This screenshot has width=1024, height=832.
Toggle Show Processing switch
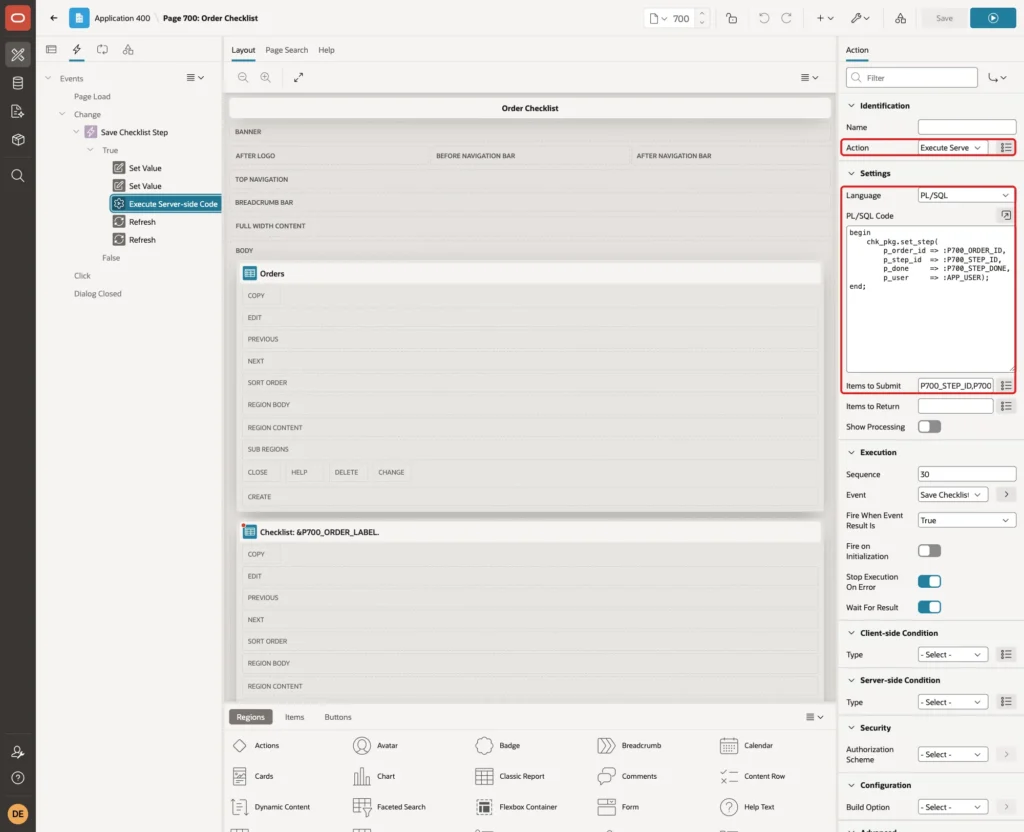click(929, 426)
